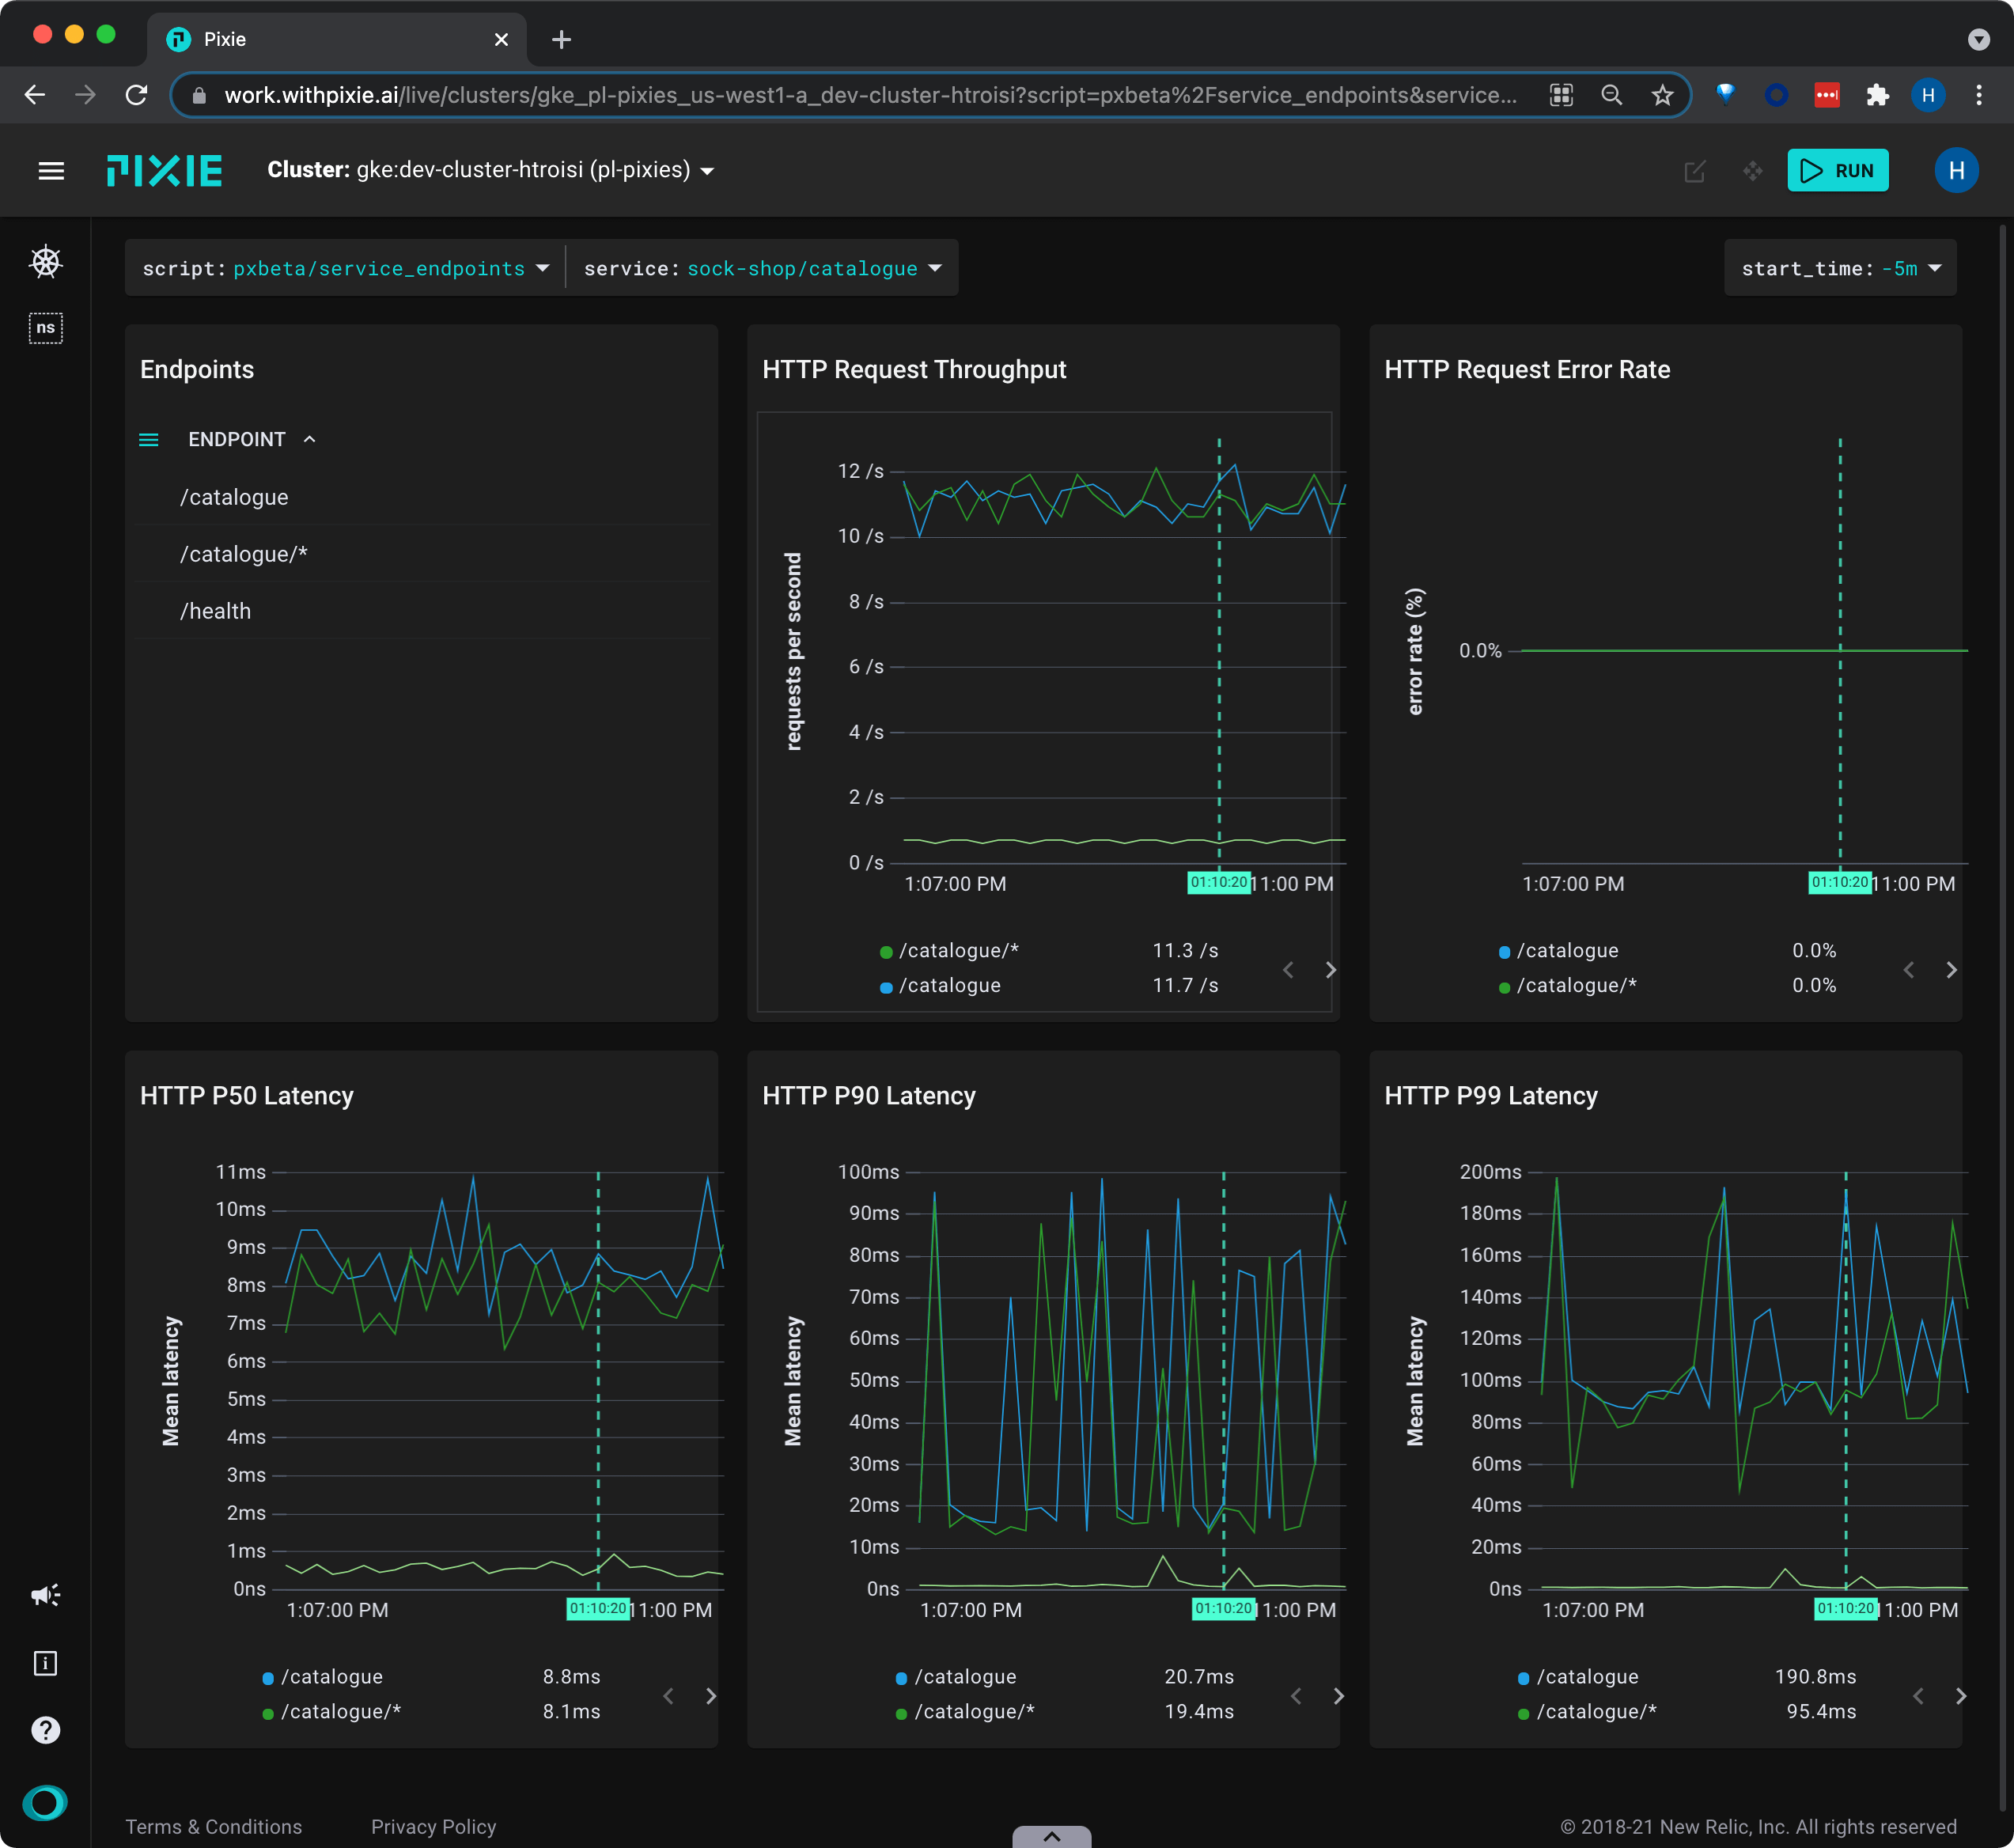Sort by the ENDPOINT column header

click(237, 440)
